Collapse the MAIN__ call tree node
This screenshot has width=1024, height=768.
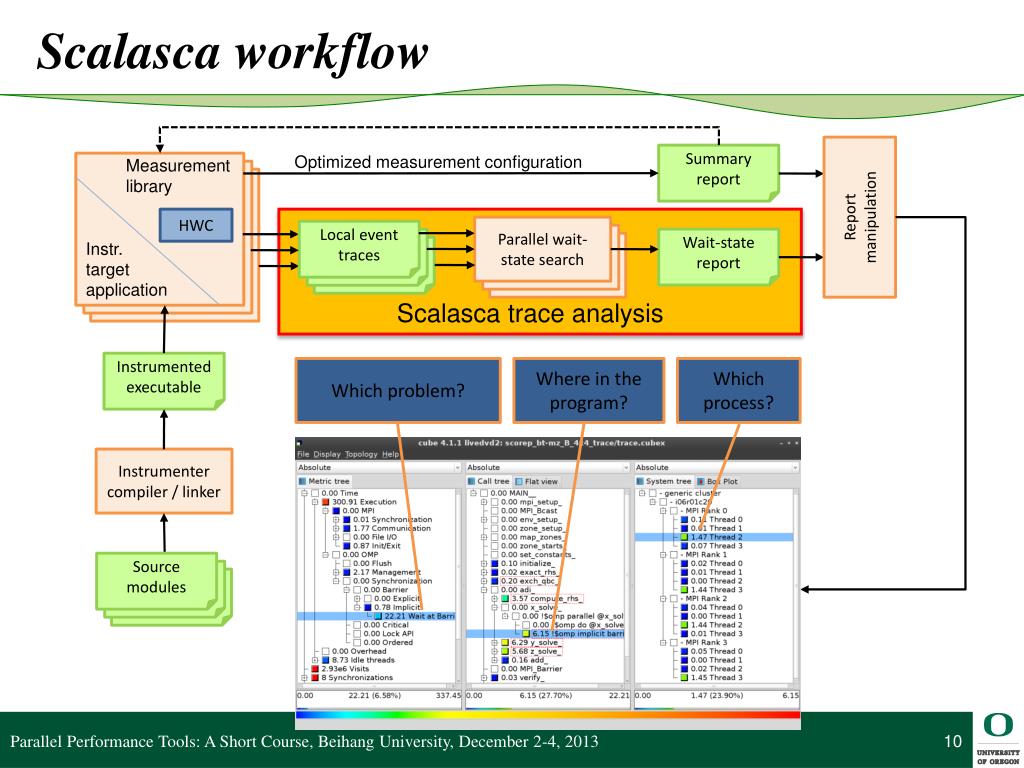(473, 493)
